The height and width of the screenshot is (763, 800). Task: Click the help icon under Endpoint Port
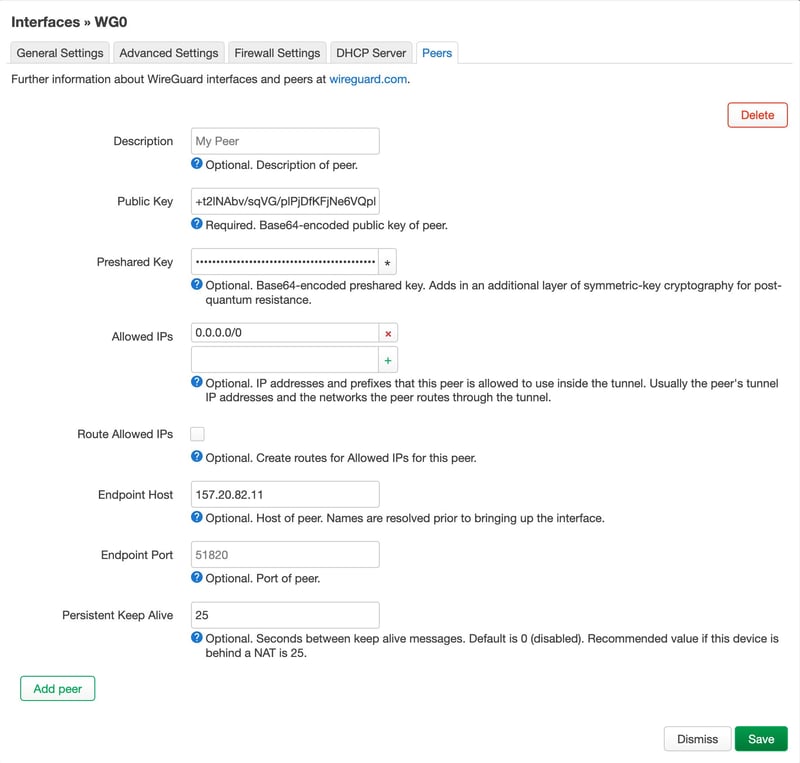tap(197, 578)
